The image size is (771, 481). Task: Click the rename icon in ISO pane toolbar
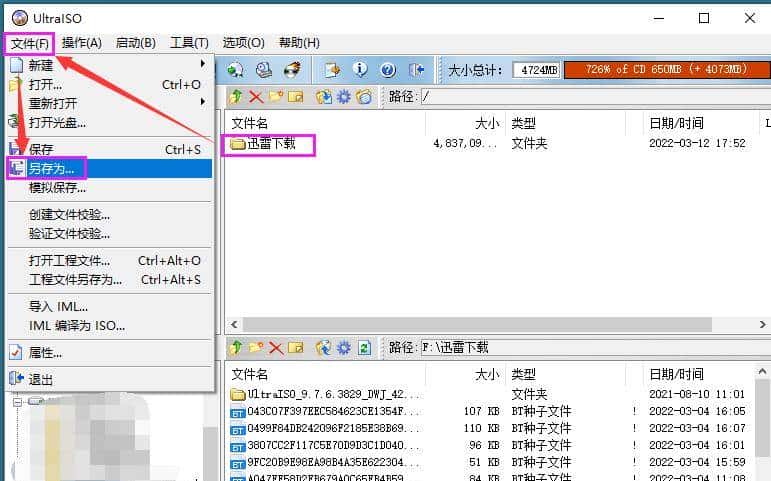tap(296, 97)
